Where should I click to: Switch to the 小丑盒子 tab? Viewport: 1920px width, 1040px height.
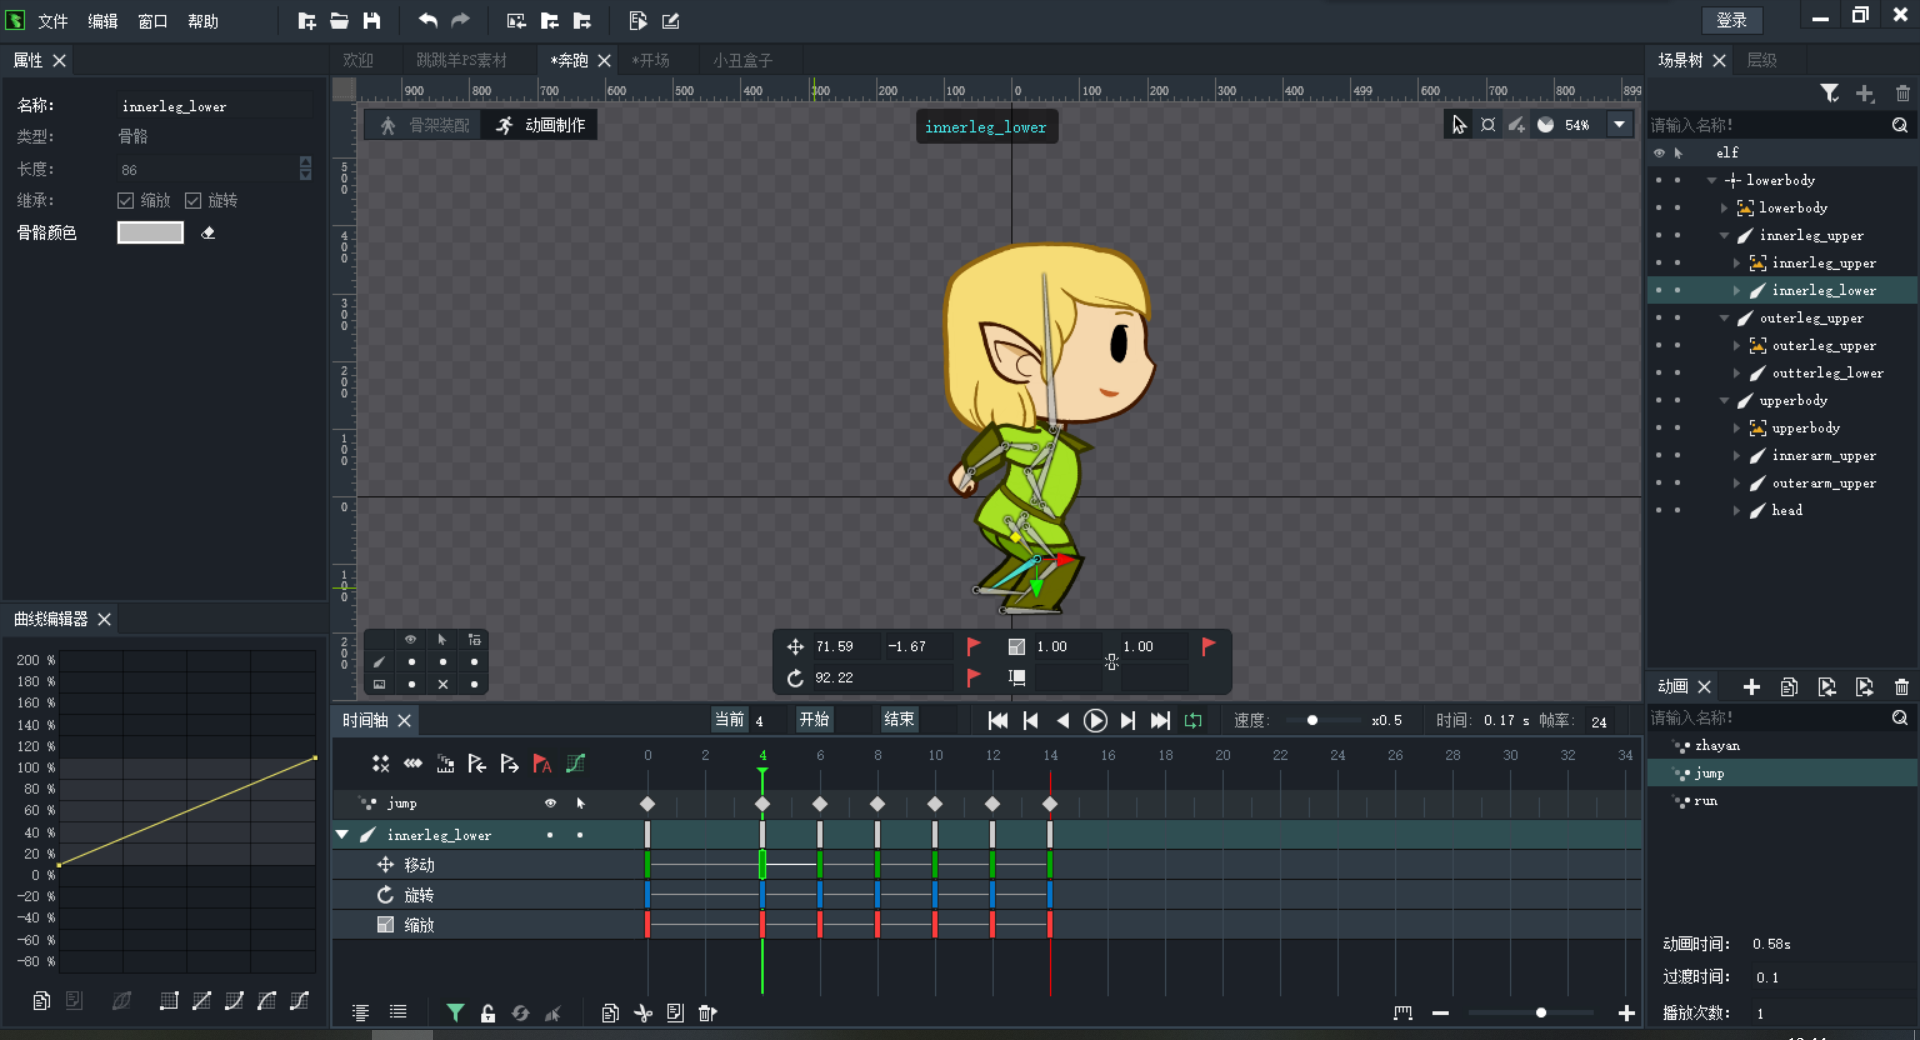tap(742, 61)
